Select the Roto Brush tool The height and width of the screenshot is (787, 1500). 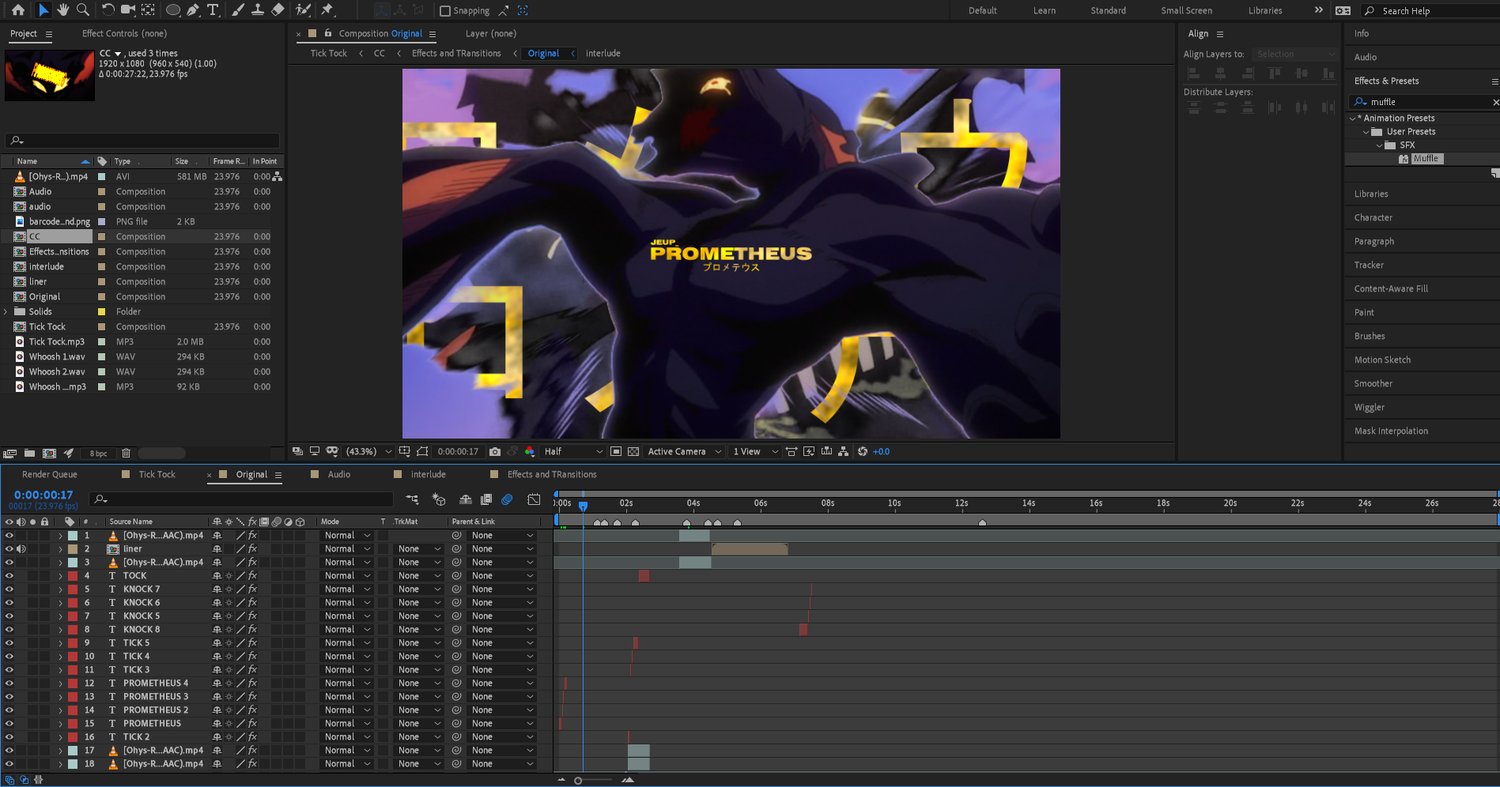pyautogui.click(x=303, y=10)
